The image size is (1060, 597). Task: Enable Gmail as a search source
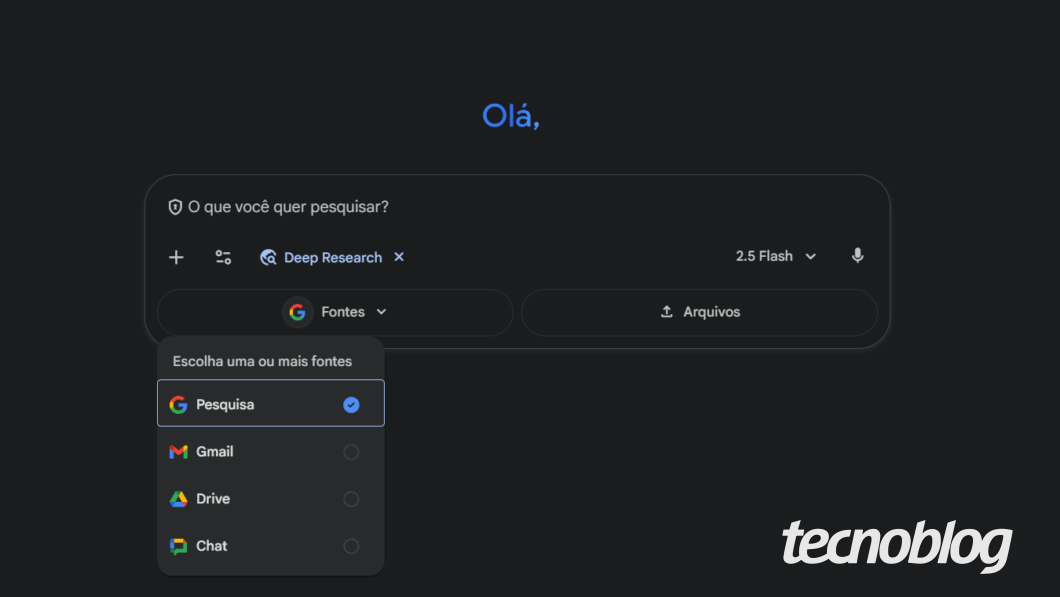click(351, 451)
